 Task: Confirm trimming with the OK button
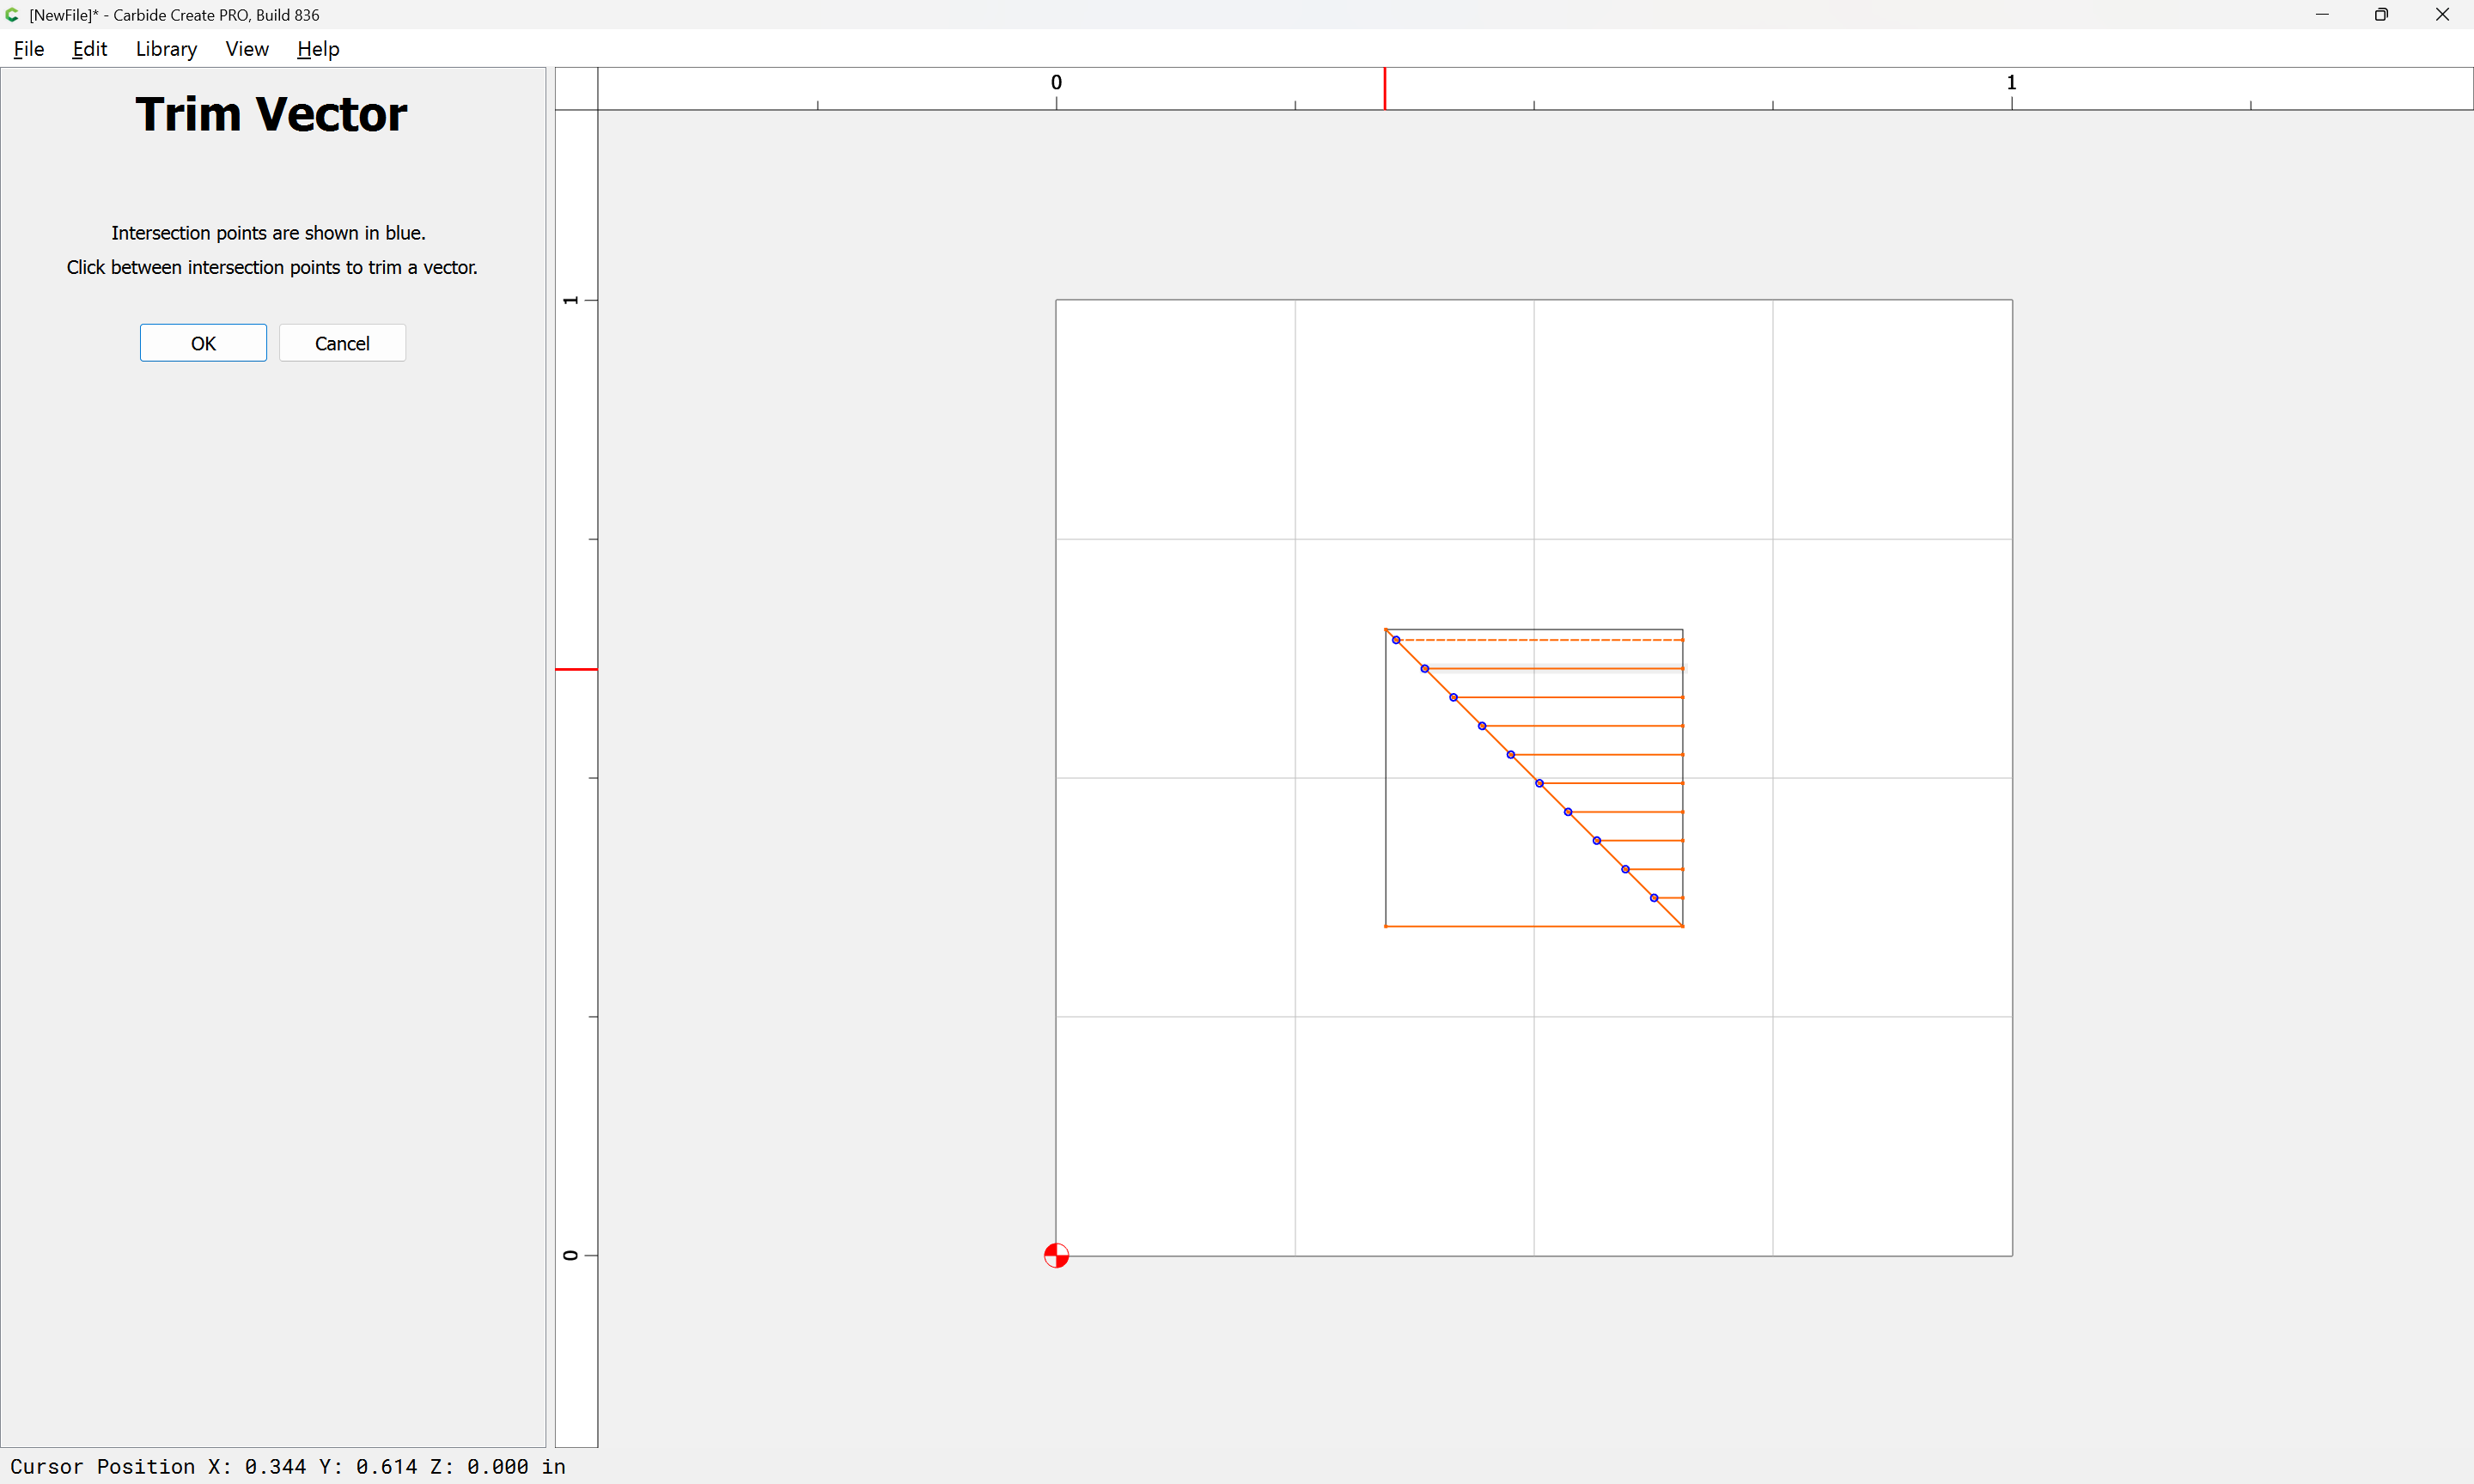coord(203,343)
